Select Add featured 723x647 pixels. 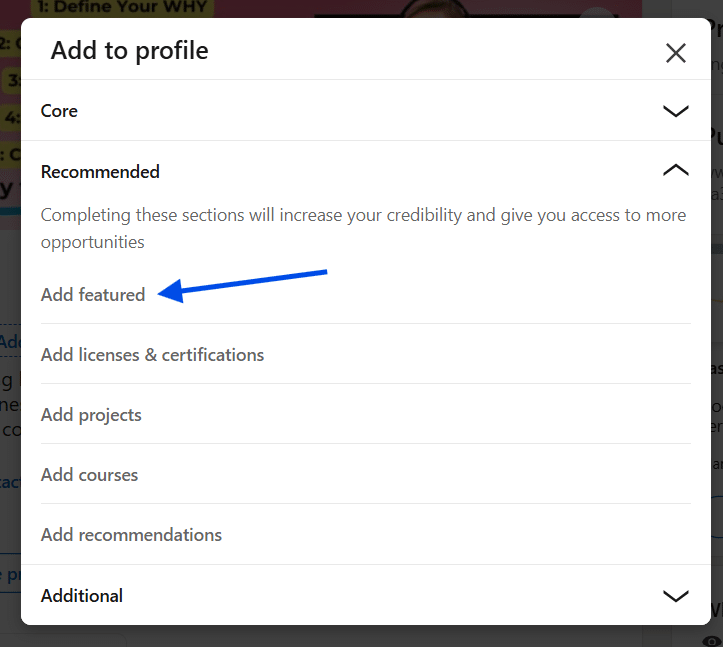click(x=93, y=295)
